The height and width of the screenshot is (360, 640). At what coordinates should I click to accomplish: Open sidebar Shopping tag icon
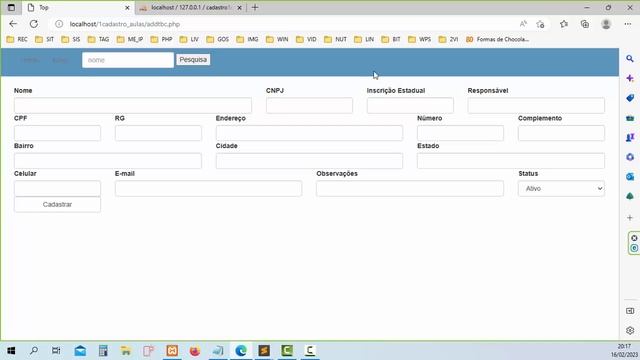630,98
